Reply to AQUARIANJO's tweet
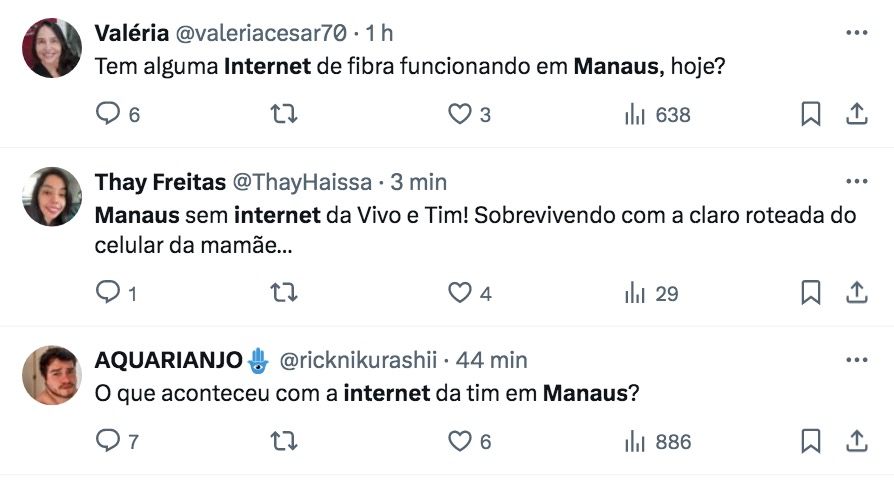 pyautogui.click(x=107, y=441)
